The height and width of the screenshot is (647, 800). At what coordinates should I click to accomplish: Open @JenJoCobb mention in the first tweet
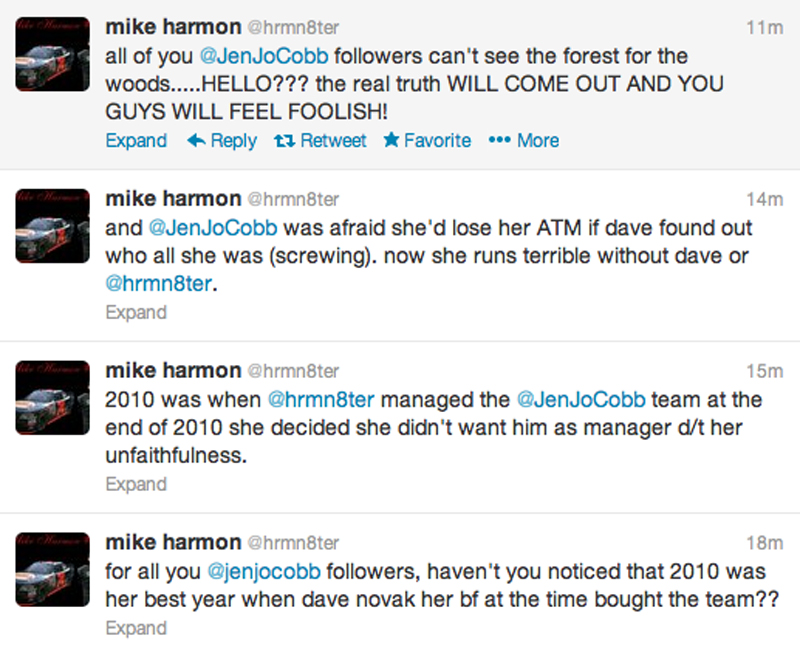pyautogui.click(x=265, y=55)
